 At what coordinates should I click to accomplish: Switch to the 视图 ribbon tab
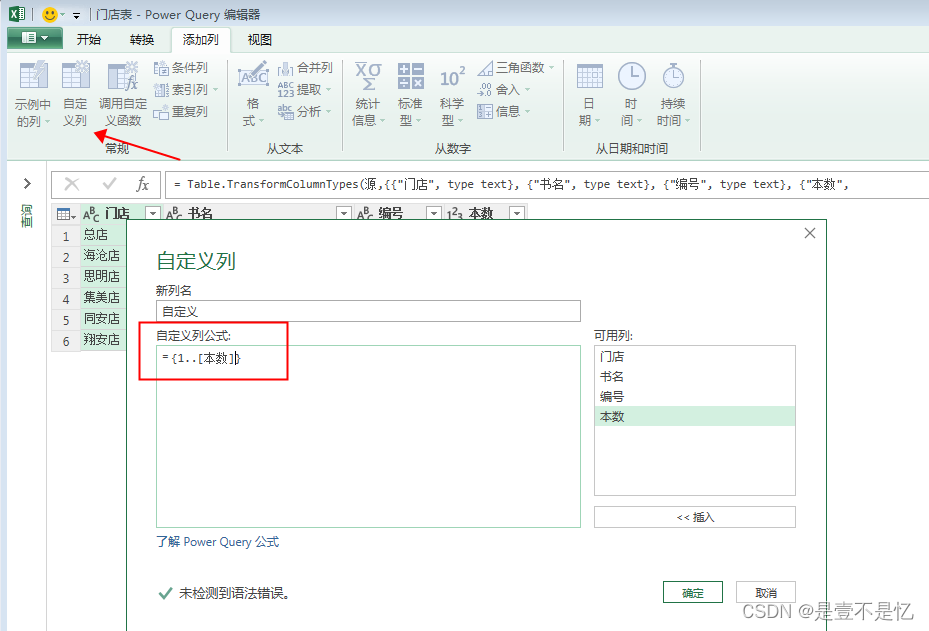260,40
